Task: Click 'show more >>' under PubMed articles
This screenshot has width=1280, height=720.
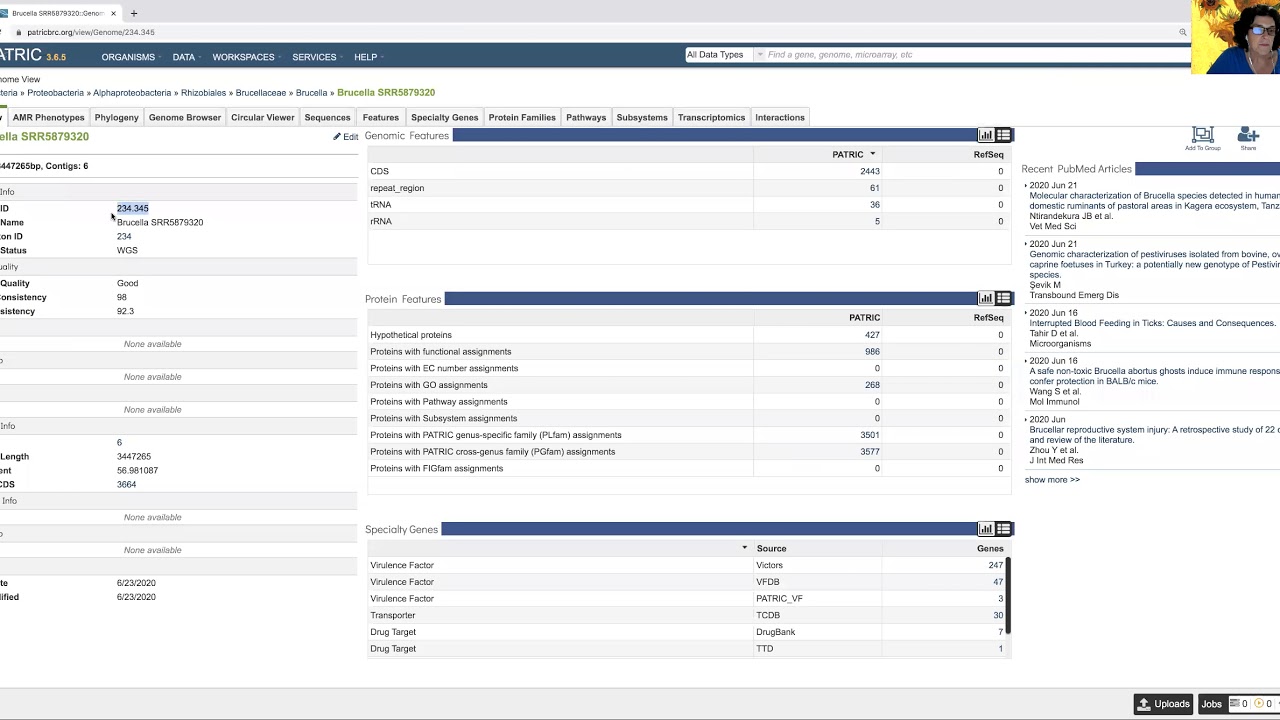Action: point(1052,480)
